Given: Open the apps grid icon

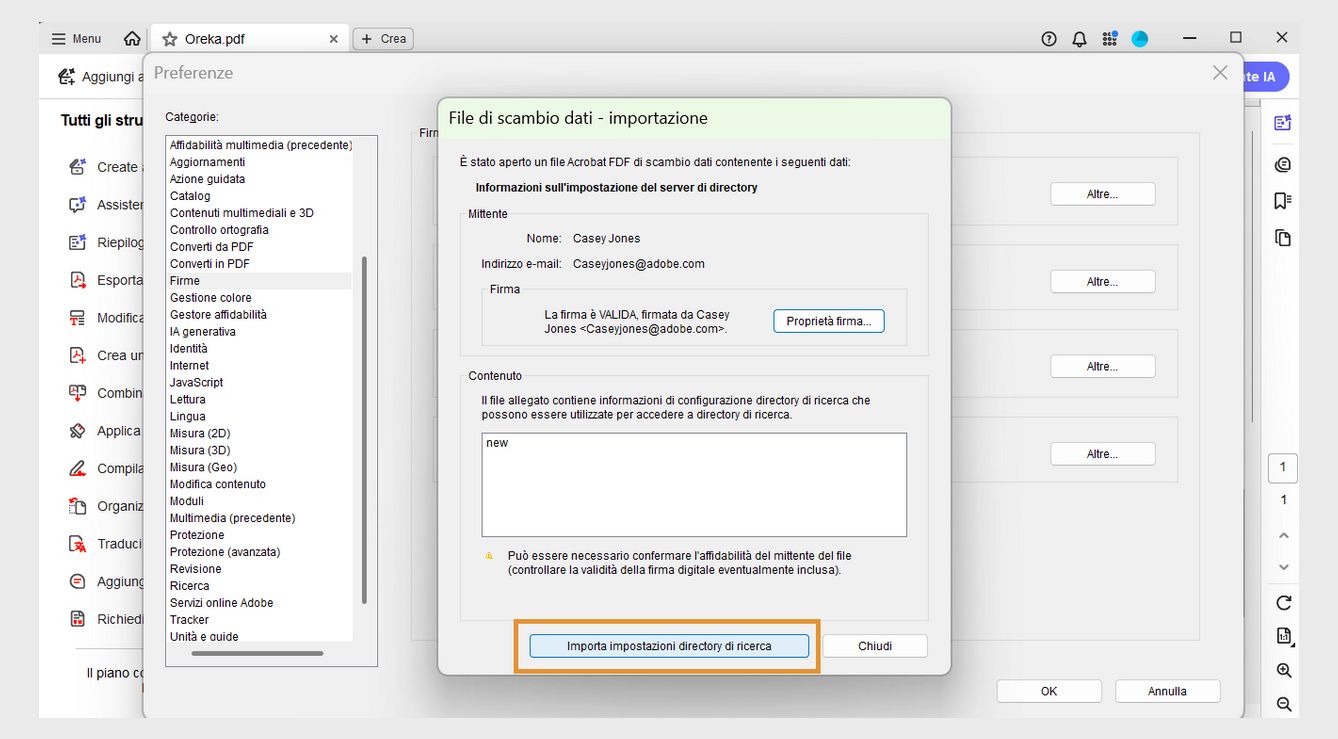Looking at the screenshot, I should click(x=1110, y=39).
